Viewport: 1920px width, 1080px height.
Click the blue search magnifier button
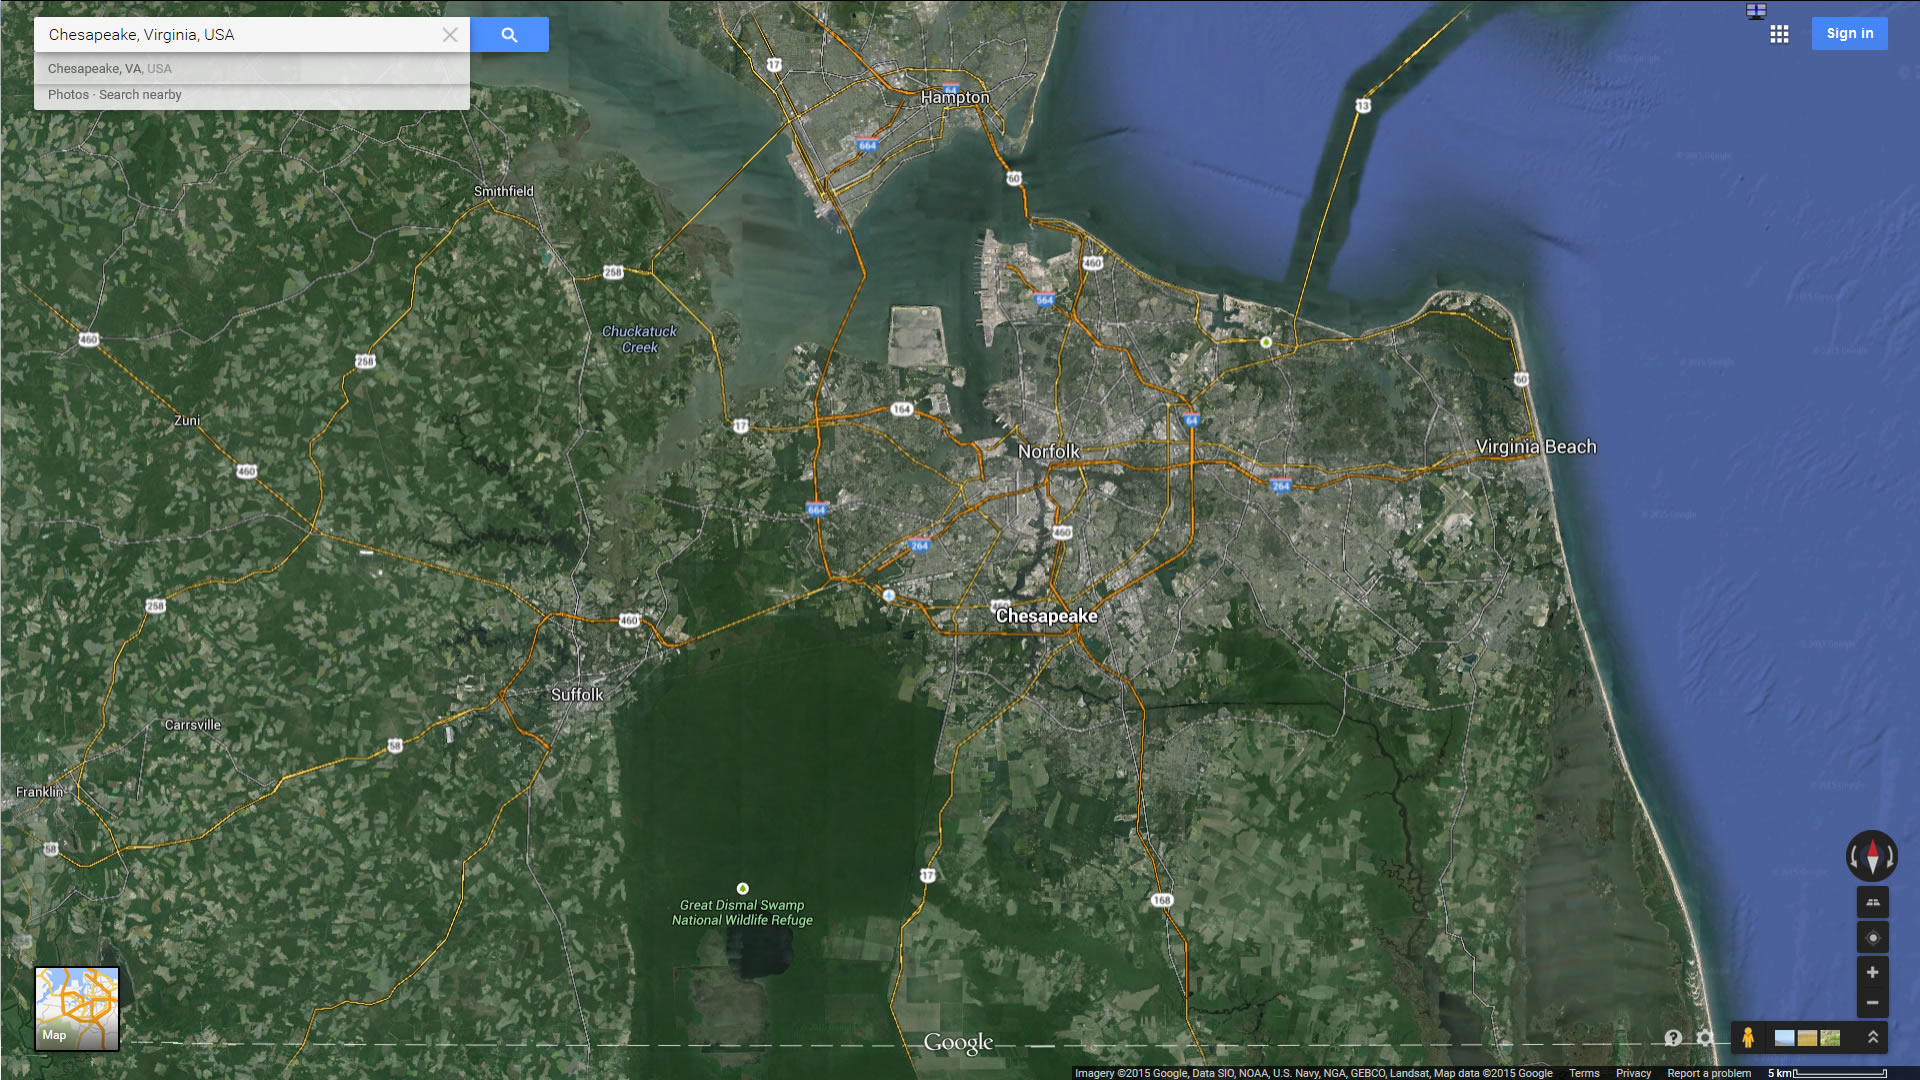tap(509, 35)
